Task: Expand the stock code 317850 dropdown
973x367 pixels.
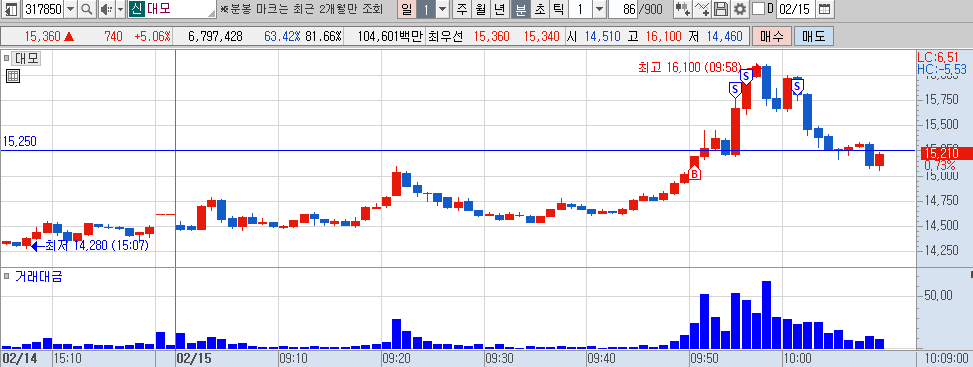Action: point(70,9)
